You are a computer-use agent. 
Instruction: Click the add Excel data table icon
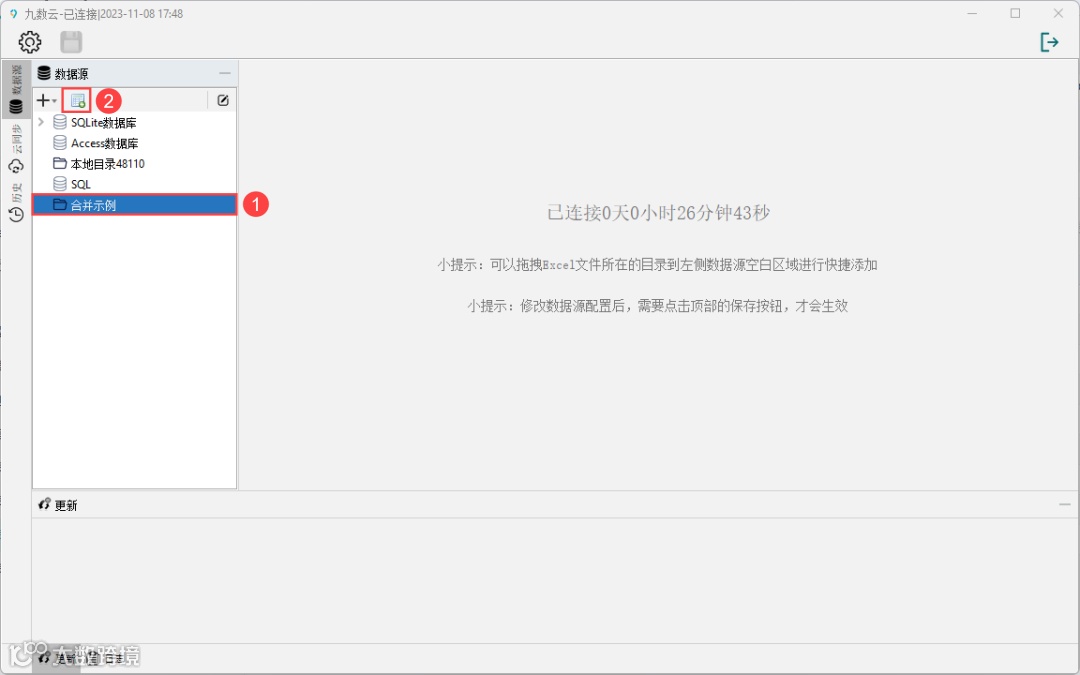coord(78,100)
